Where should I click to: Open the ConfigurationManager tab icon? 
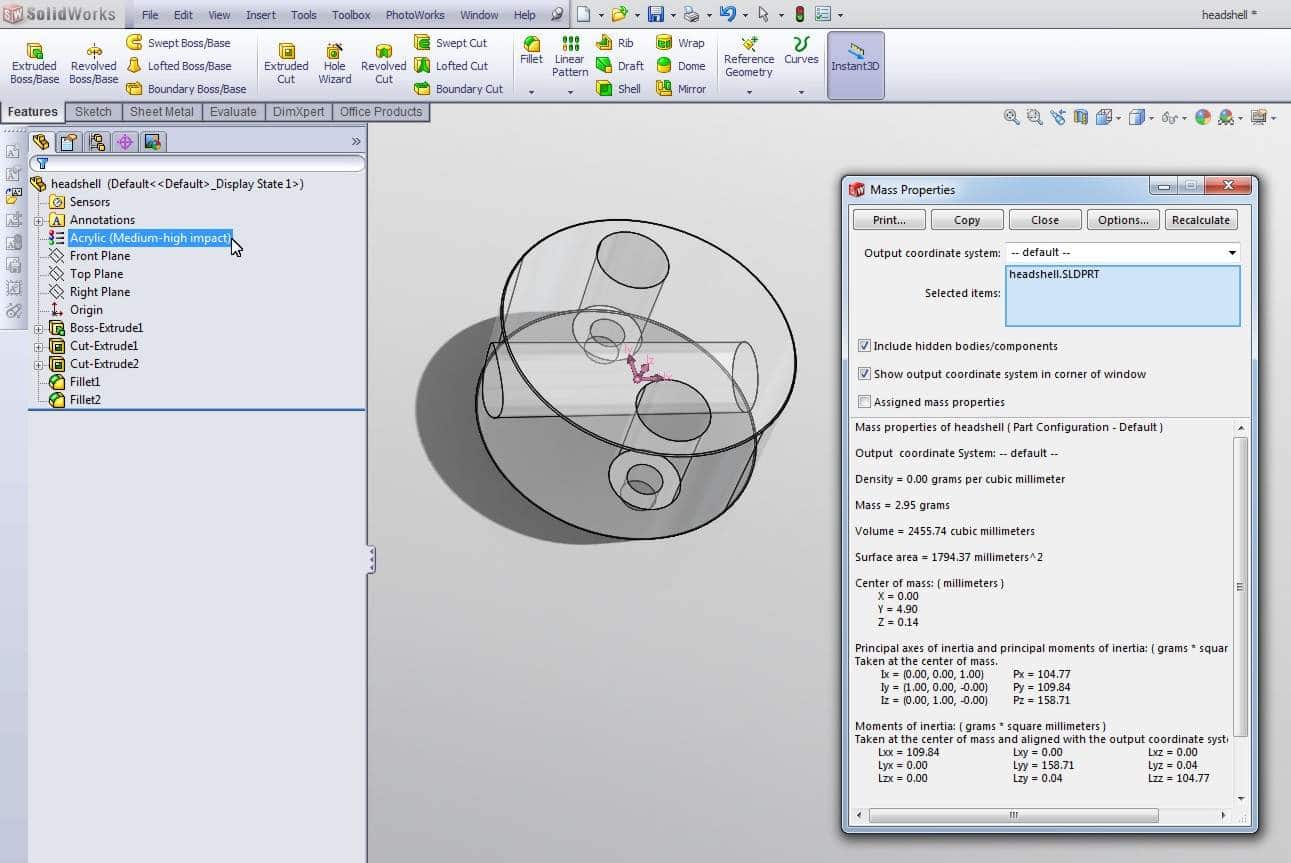pos(97,142)
